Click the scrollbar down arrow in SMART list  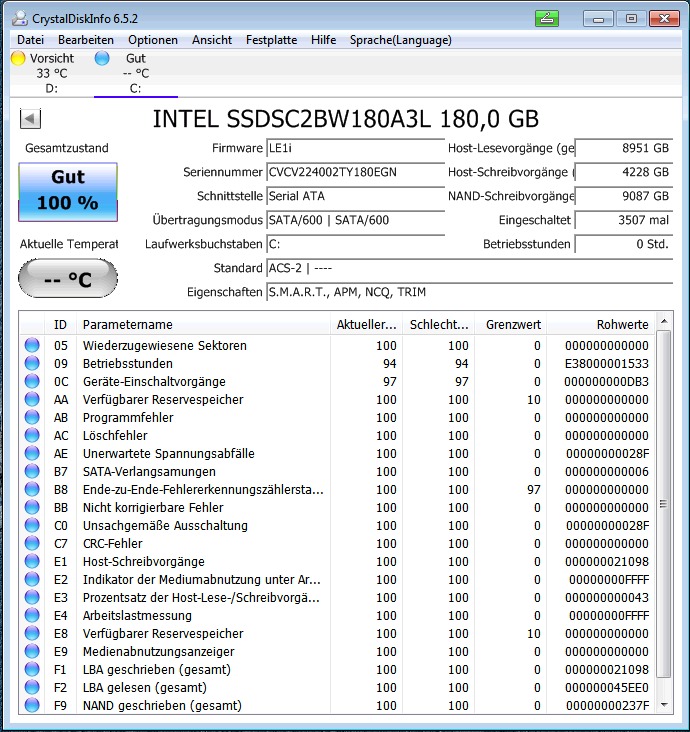(x=664, y=705)
